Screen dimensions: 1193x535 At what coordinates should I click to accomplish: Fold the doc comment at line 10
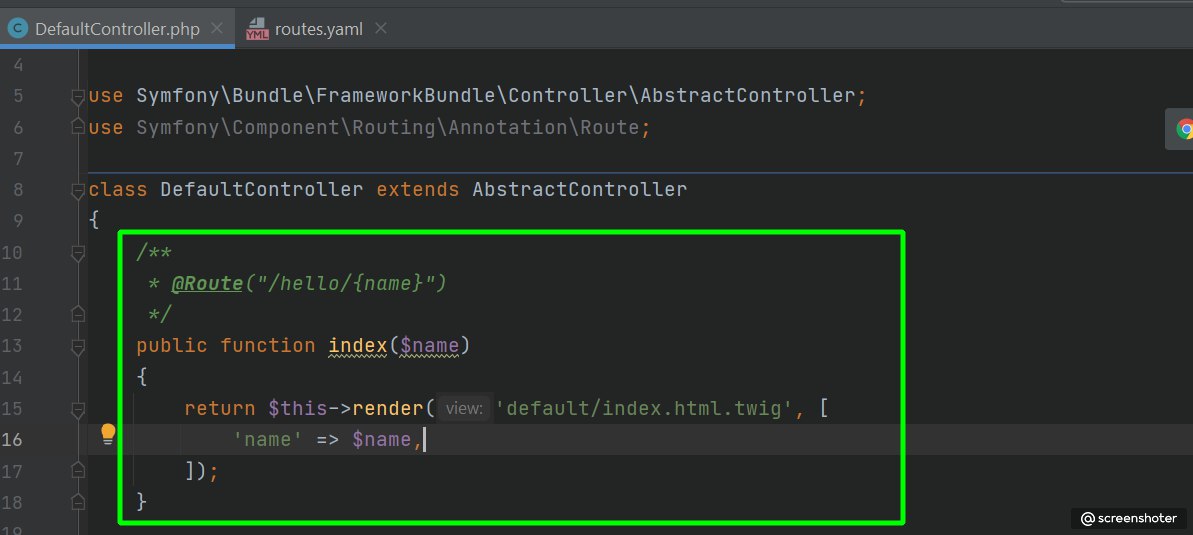pos(78,254)
